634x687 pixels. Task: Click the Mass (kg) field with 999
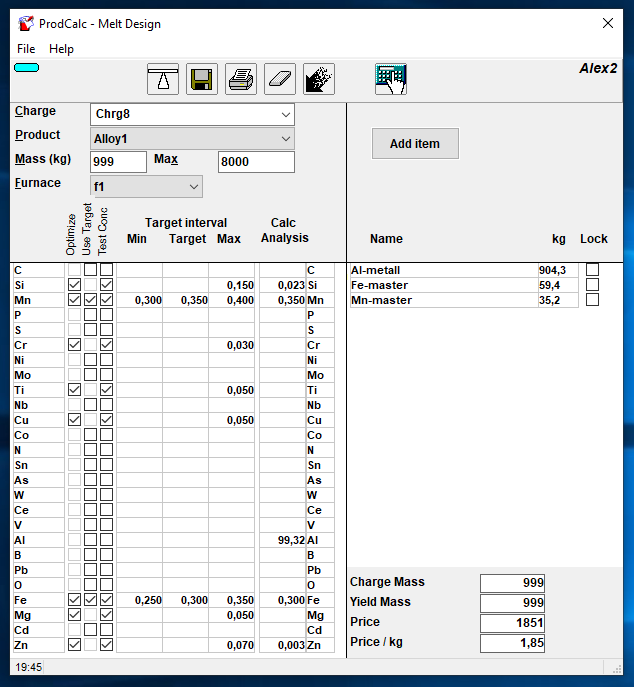click(x=118, y=162)
